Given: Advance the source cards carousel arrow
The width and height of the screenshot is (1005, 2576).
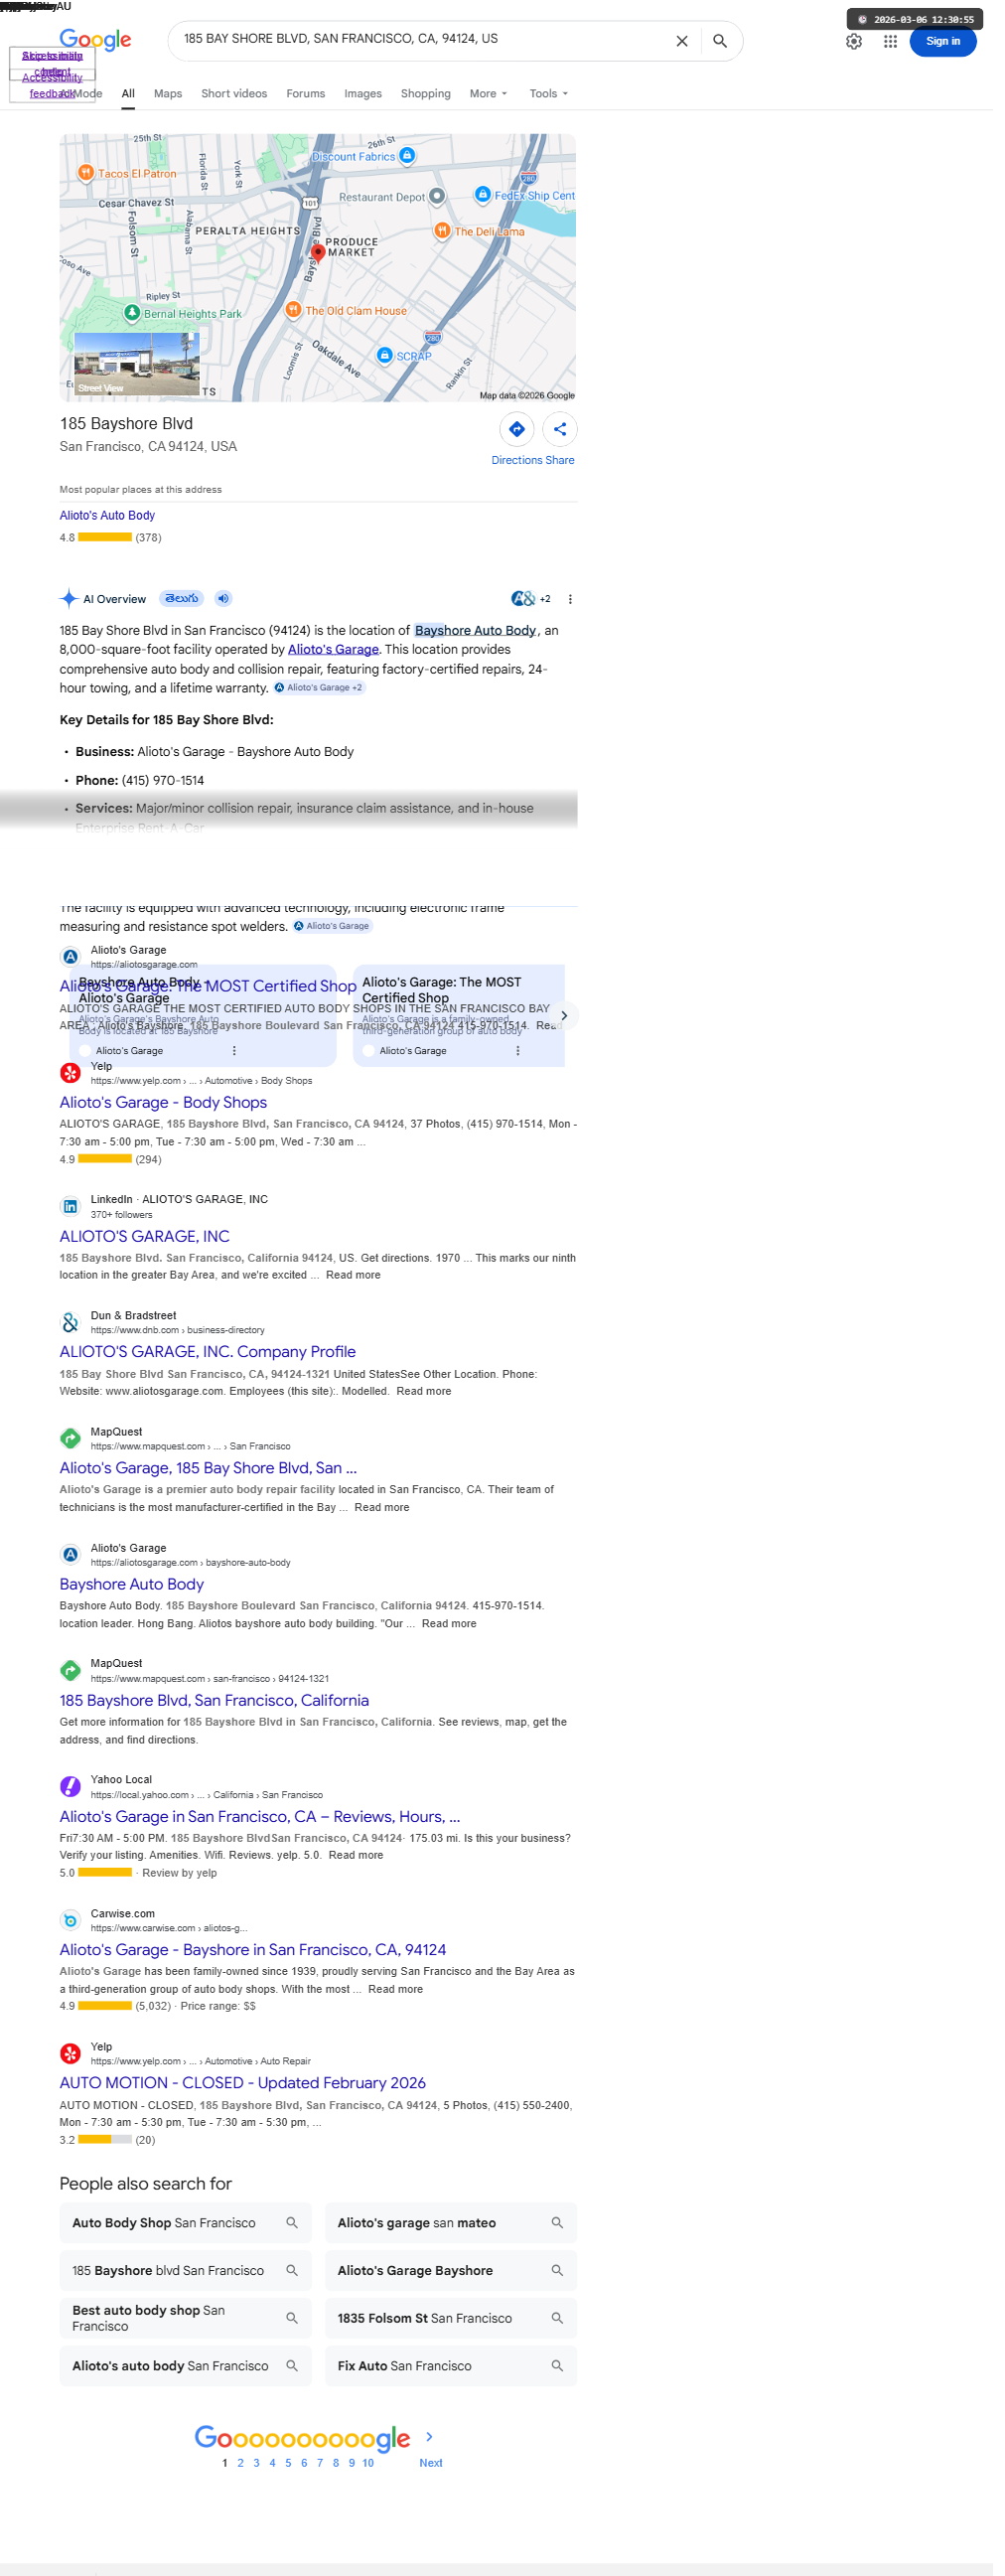Looking at the screenshot, I should coord(564,1016).
